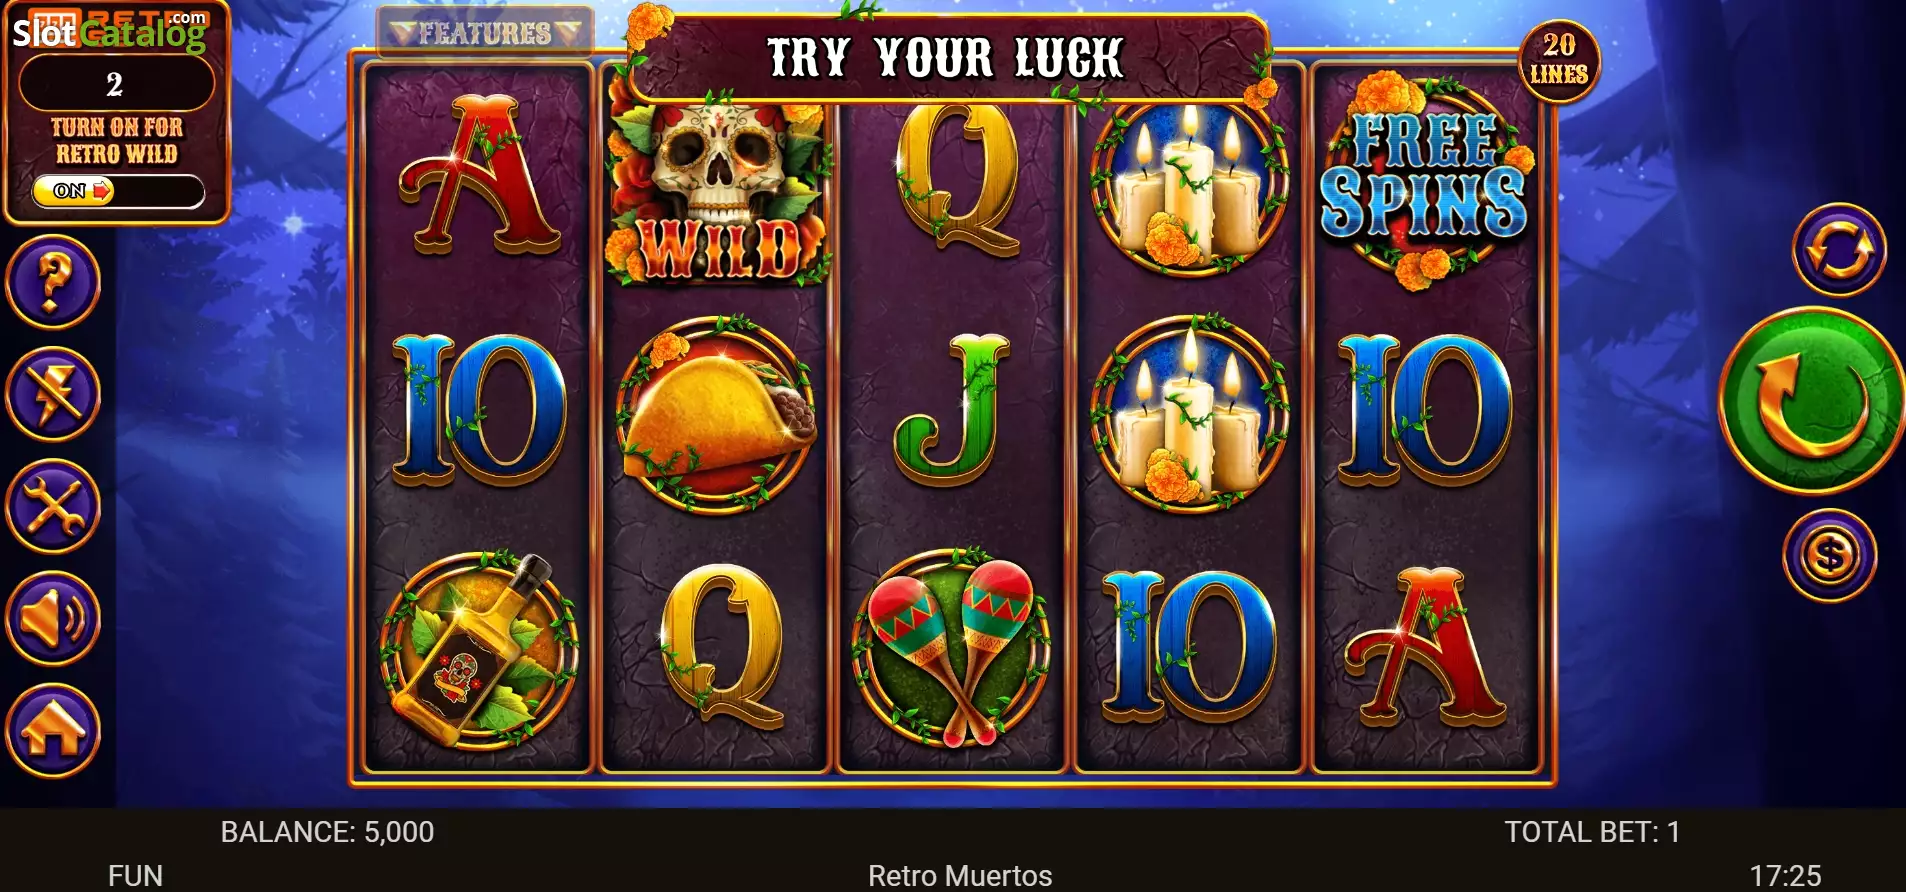The image size is (1906, 892).
Task: Toggle the turbo lightning spin mode
Action: click(x=53, y=394)
